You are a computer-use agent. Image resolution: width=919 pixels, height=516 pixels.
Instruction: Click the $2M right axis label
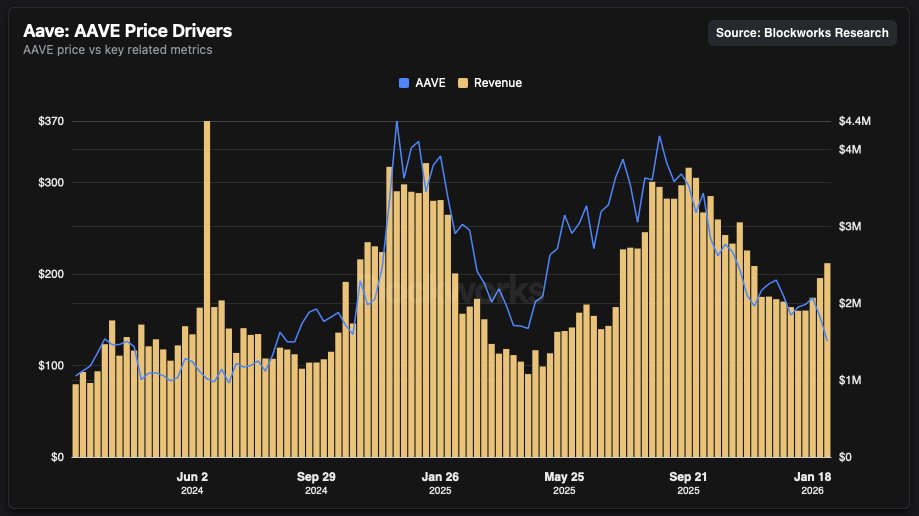[850, 303]
